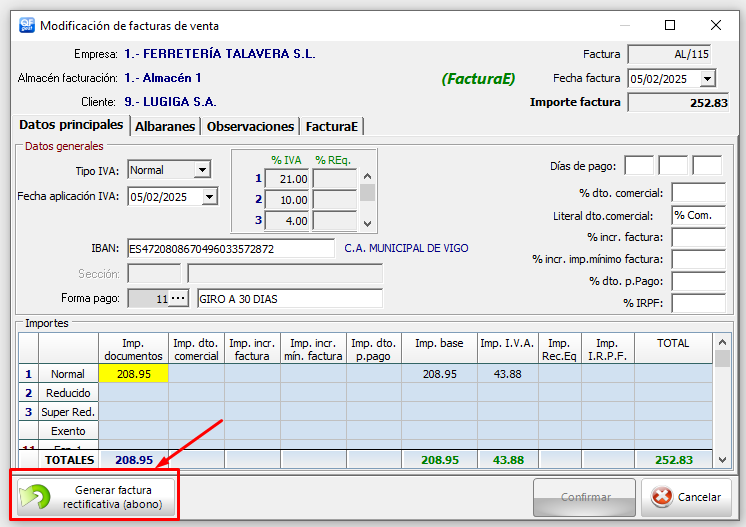Click the 21.00 % IVA value
Viewport: 746px width, 527px height.
(287, 179)
